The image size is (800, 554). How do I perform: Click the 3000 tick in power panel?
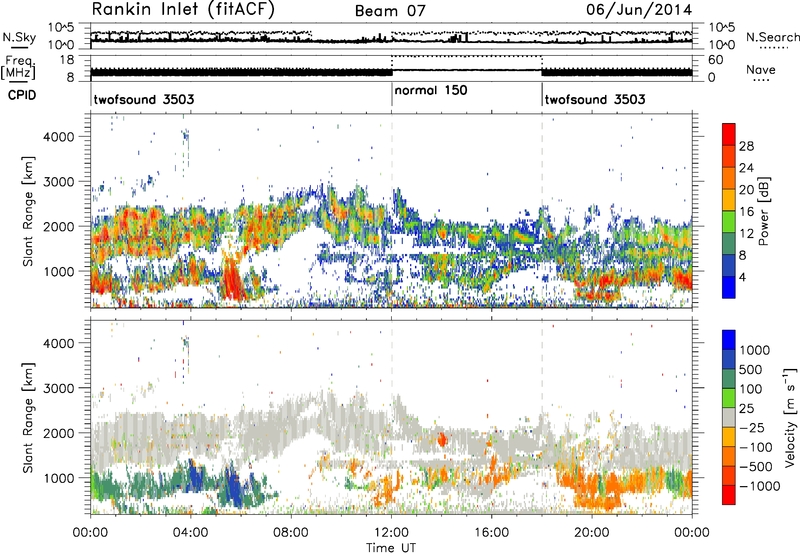pos(58,182)
